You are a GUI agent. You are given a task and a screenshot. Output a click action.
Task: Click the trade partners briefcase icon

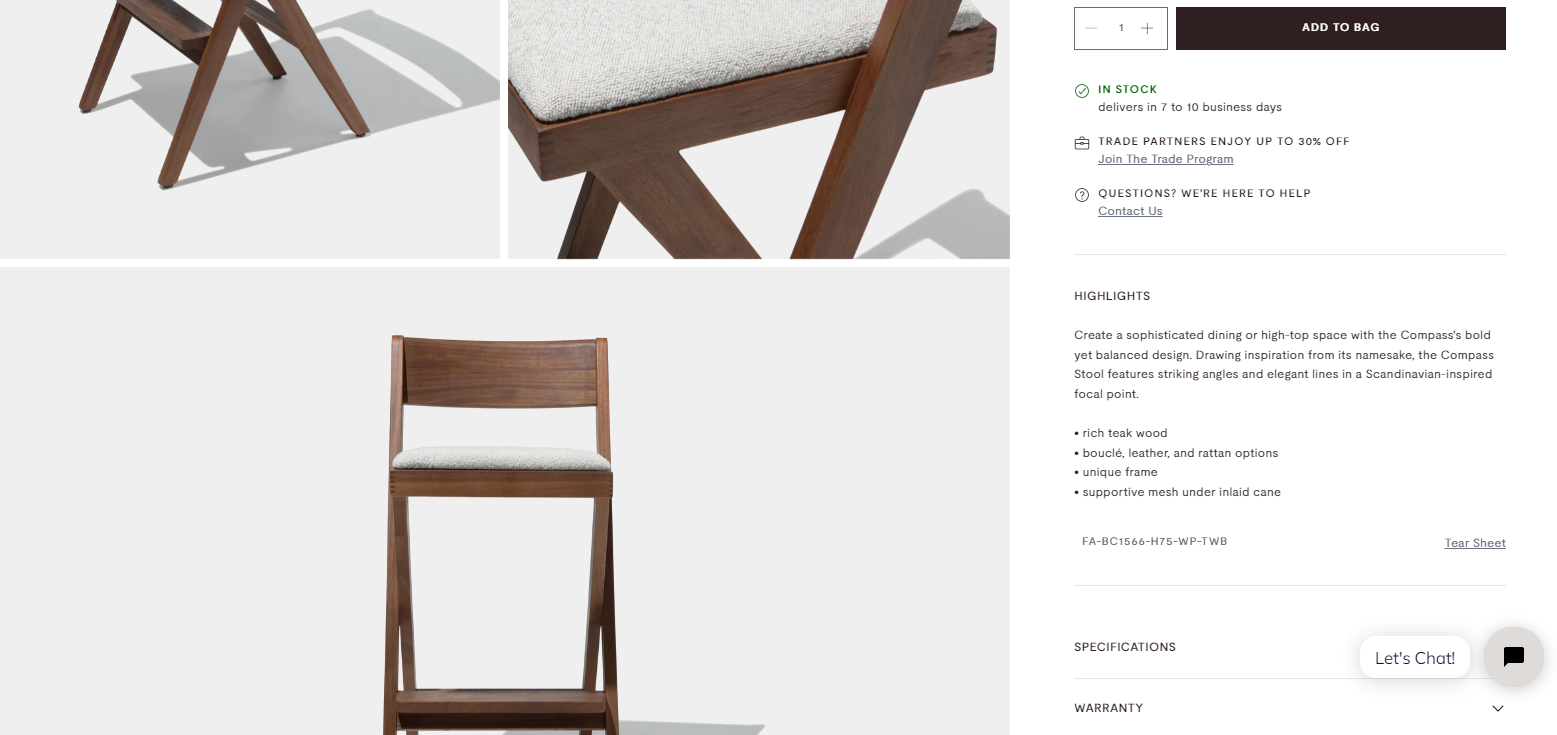[1081, 143]
